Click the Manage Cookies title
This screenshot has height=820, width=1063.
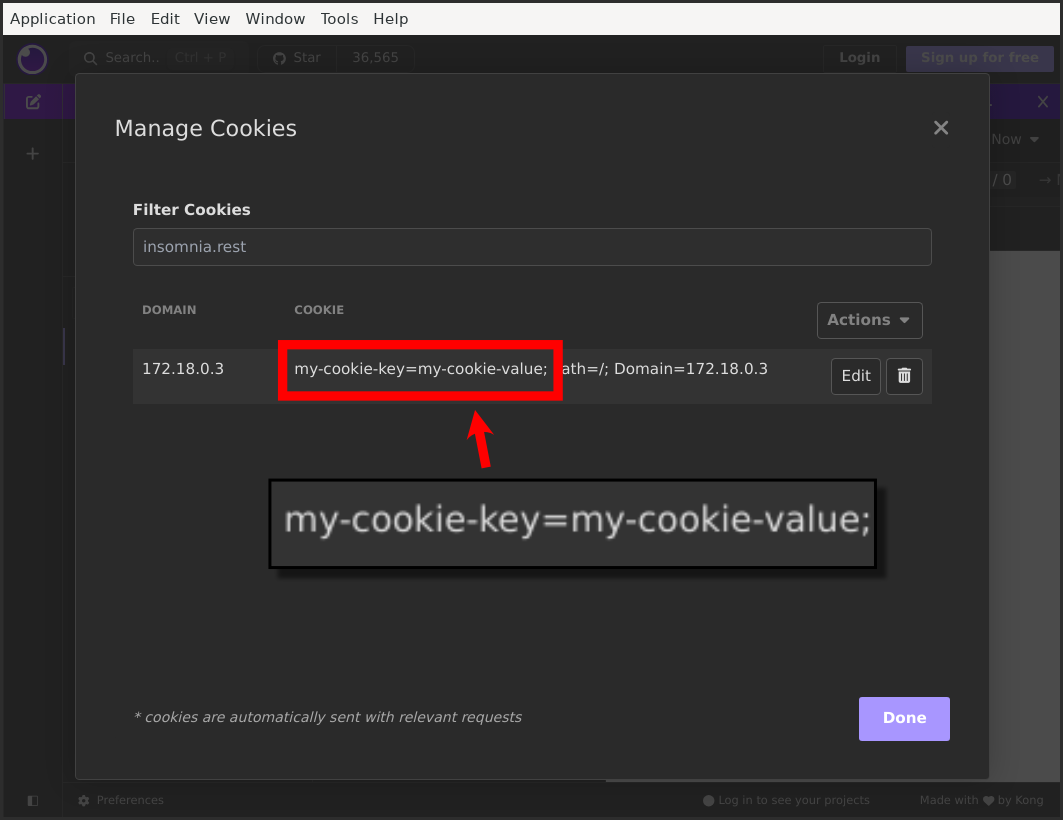coord(205,128)
